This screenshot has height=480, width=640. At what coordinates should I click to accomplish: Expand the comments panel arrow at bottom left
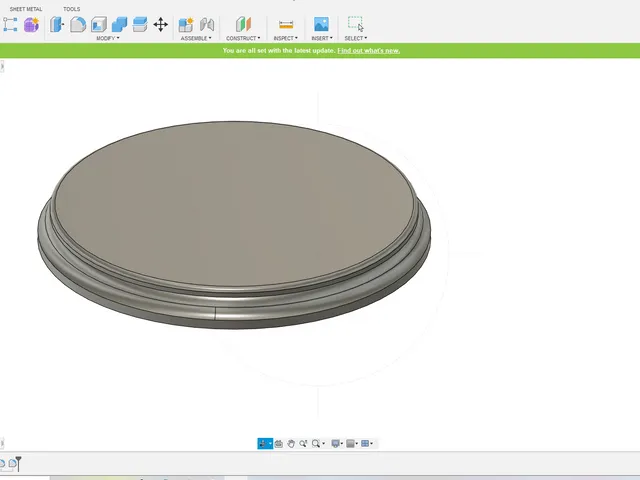coord(2,443)
